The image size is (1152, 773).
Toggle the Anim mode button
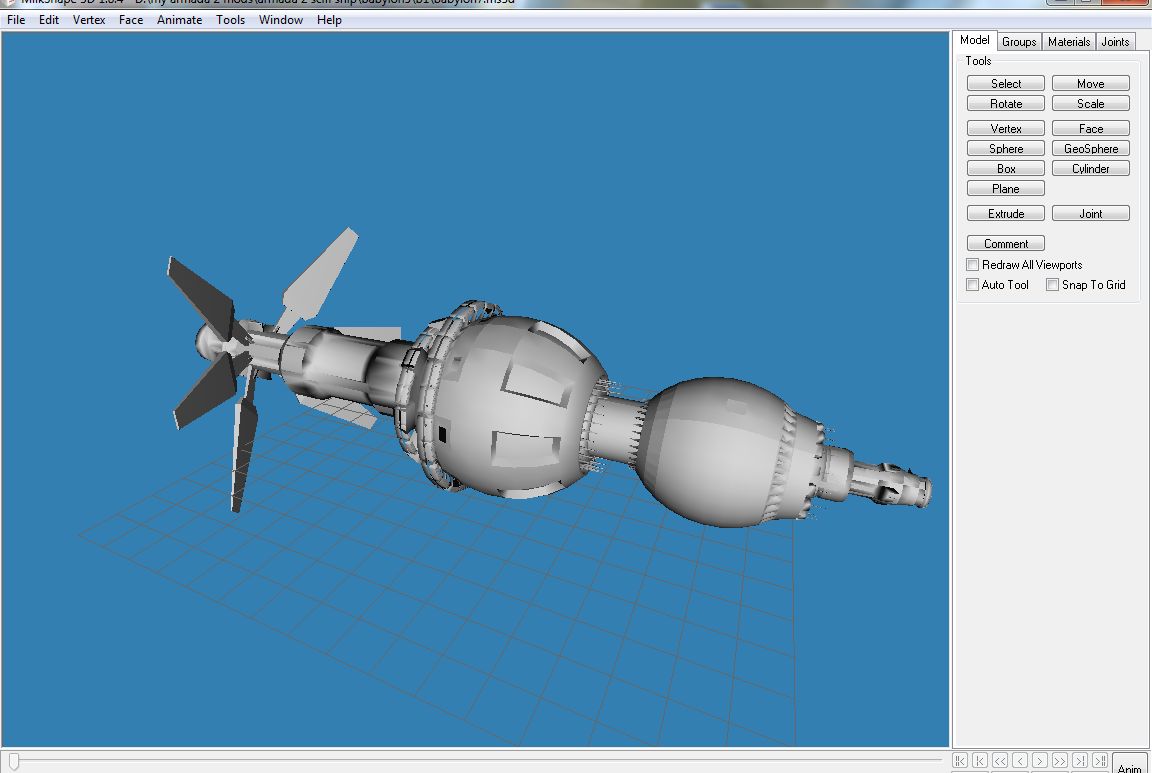pyautogui.click(x=1130, y=763)
